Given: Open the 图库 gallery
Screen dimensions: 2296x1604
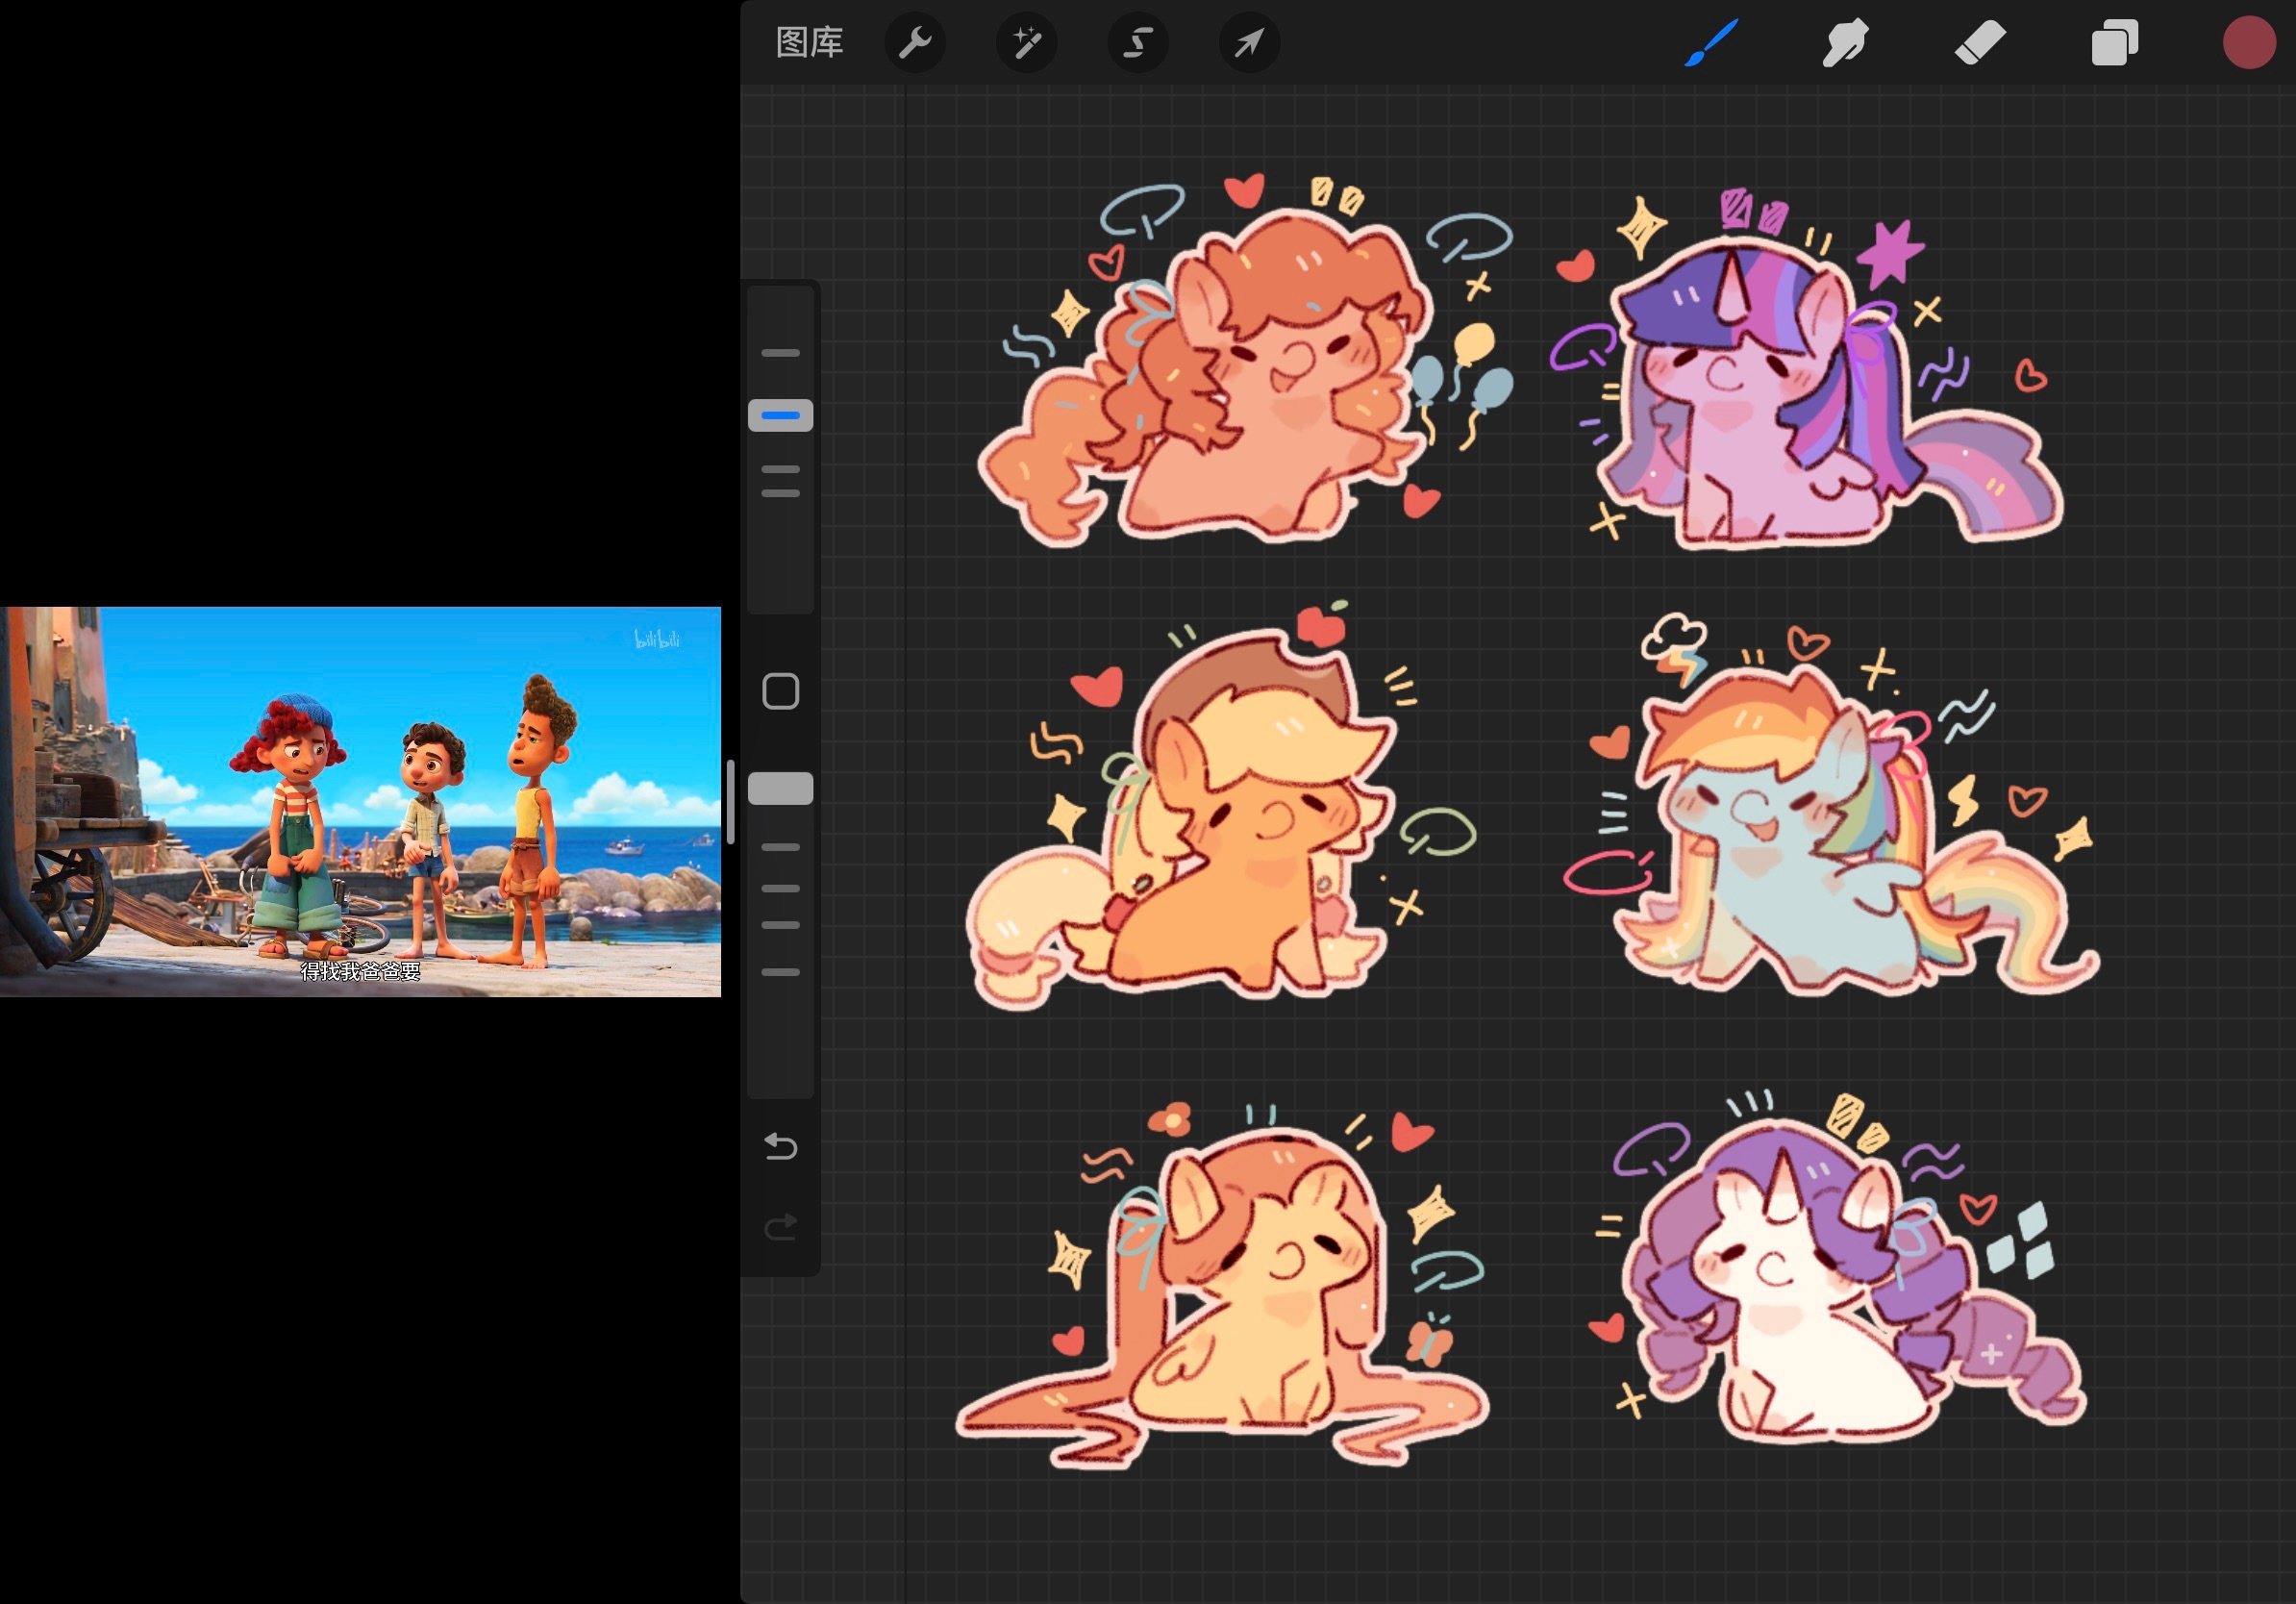Looking at the screenshot, I should pos(809,42).
